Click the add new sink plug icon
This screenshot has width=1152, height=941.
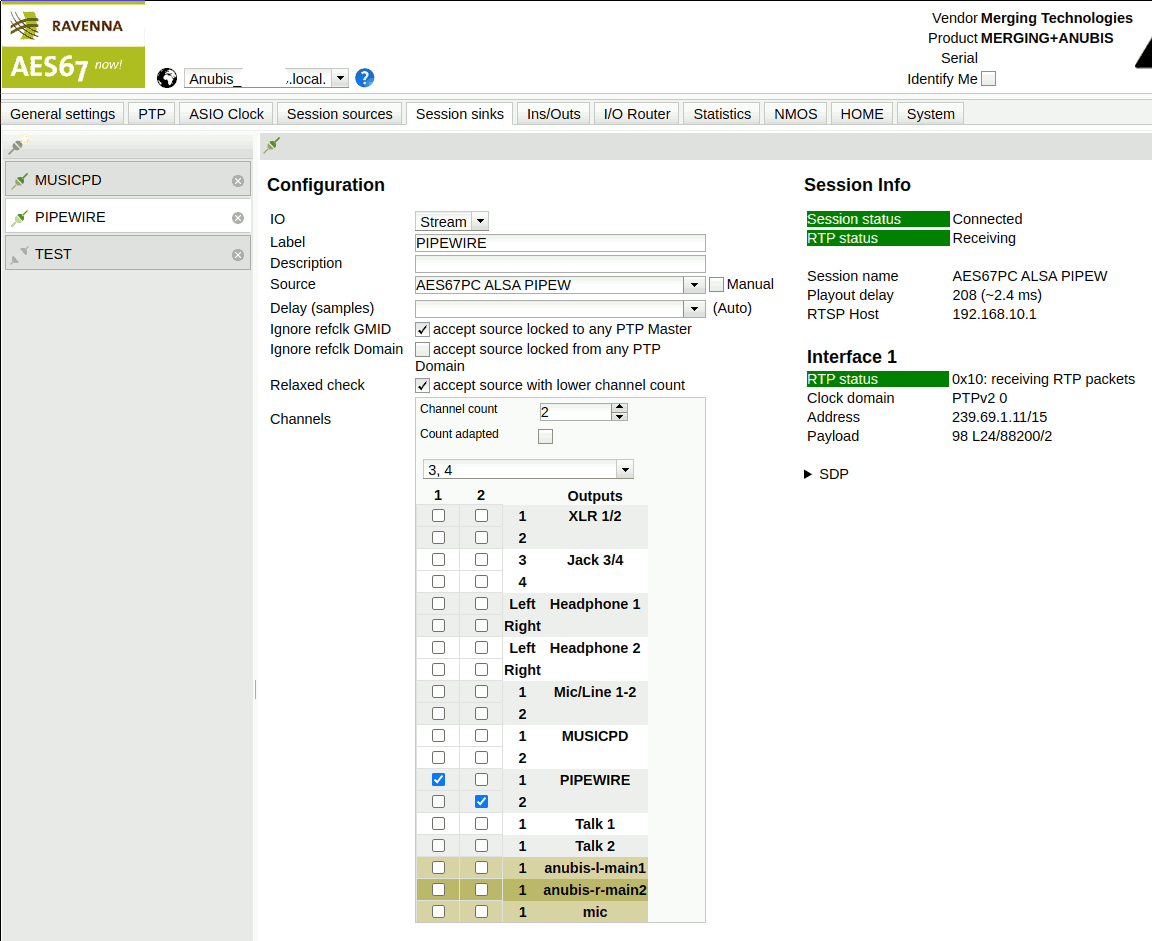(x=18, y=145)
